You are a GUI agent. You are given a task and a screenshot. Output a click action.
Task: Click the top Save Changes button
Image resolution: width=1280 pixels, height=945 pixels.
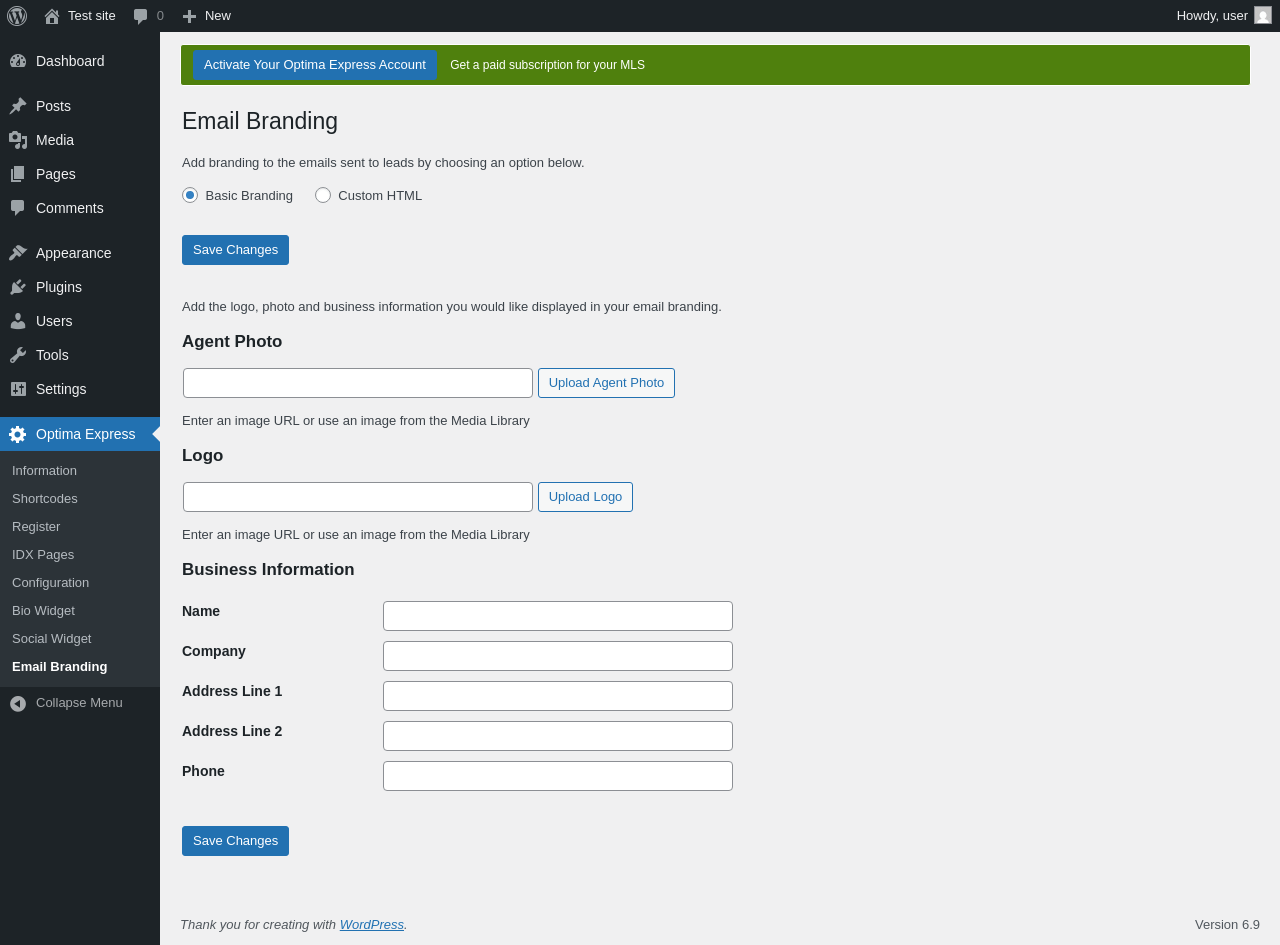(235, 250)
